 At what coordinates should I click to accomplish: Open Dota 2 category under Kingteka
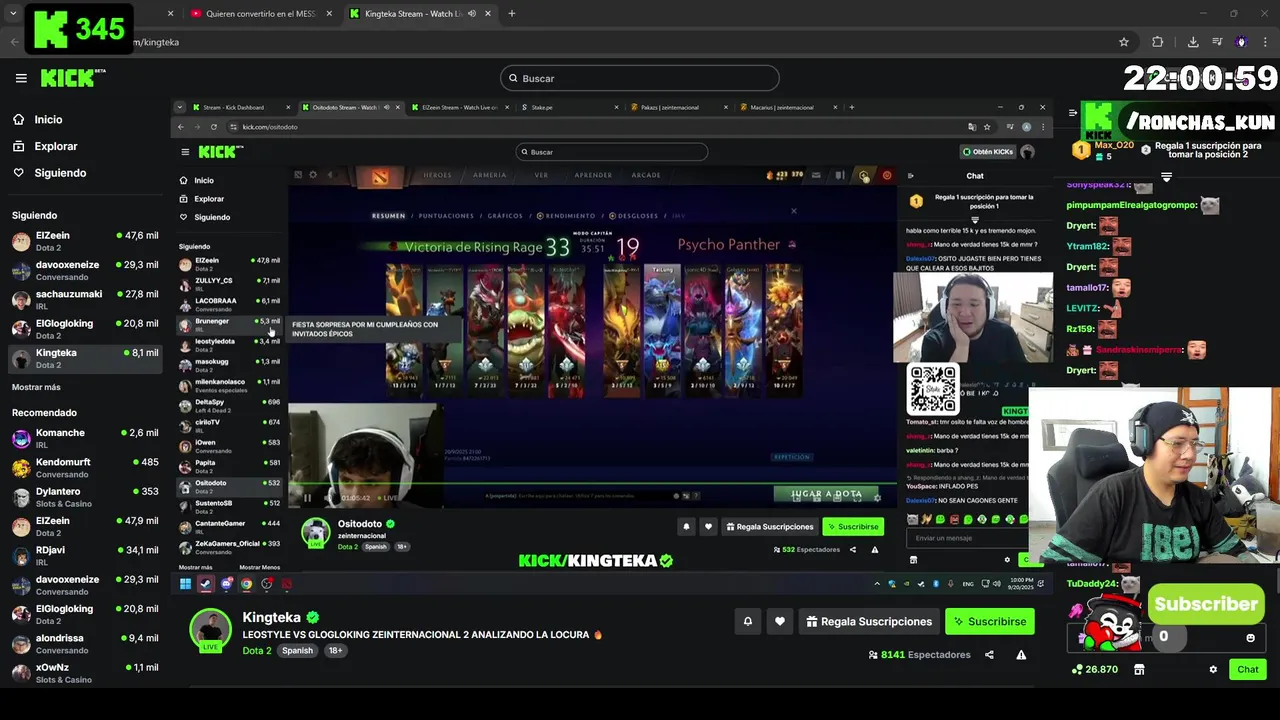click(257, 651)
